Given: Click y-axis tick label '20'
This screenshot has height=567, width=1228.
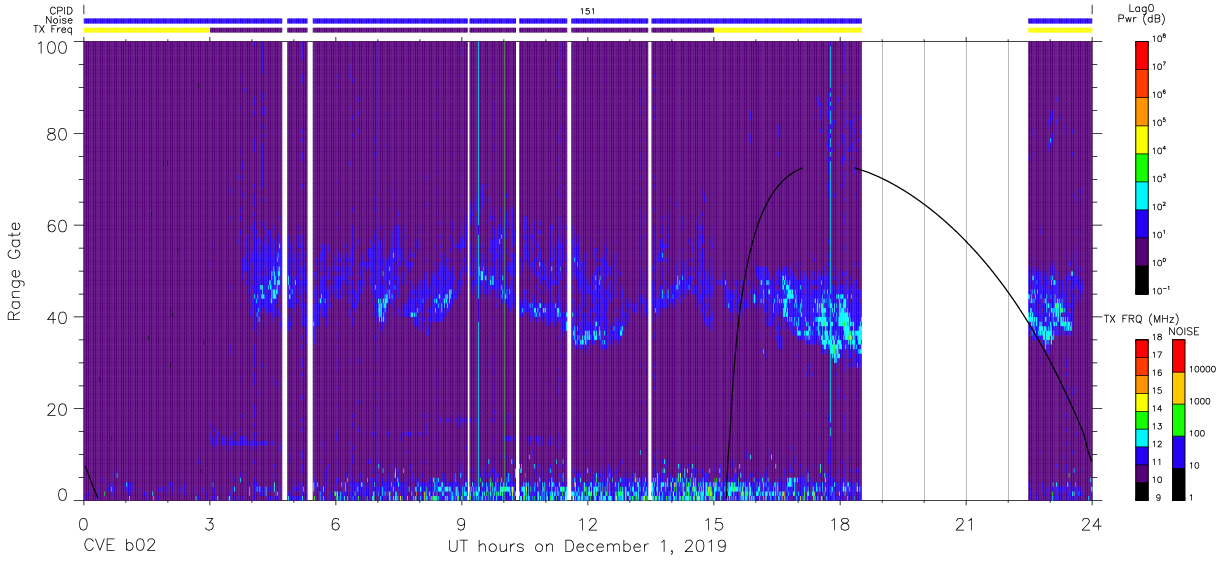Looking at the screenshot, I should [x=58, y=409].
